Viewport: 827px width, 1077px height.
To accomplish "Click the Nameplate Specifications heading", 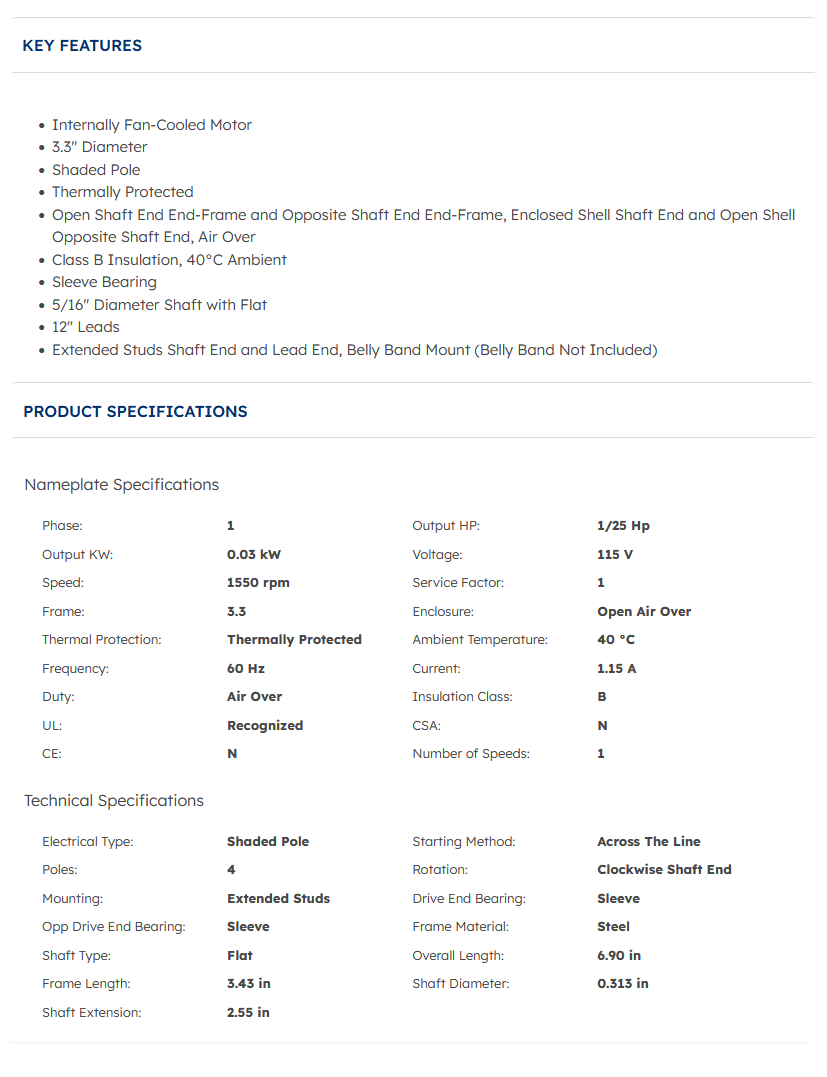I will tap(121, 485).
